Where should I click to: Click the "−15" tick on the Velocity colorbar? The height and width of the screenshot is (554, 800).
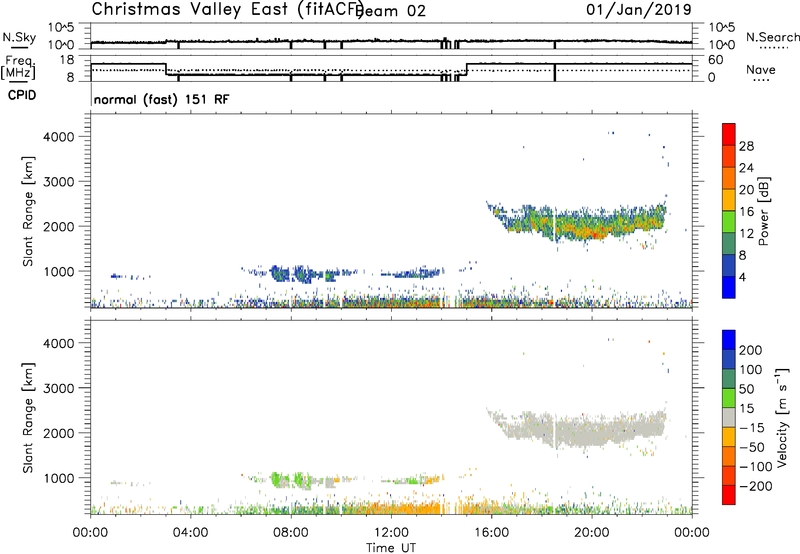[752, 428]
